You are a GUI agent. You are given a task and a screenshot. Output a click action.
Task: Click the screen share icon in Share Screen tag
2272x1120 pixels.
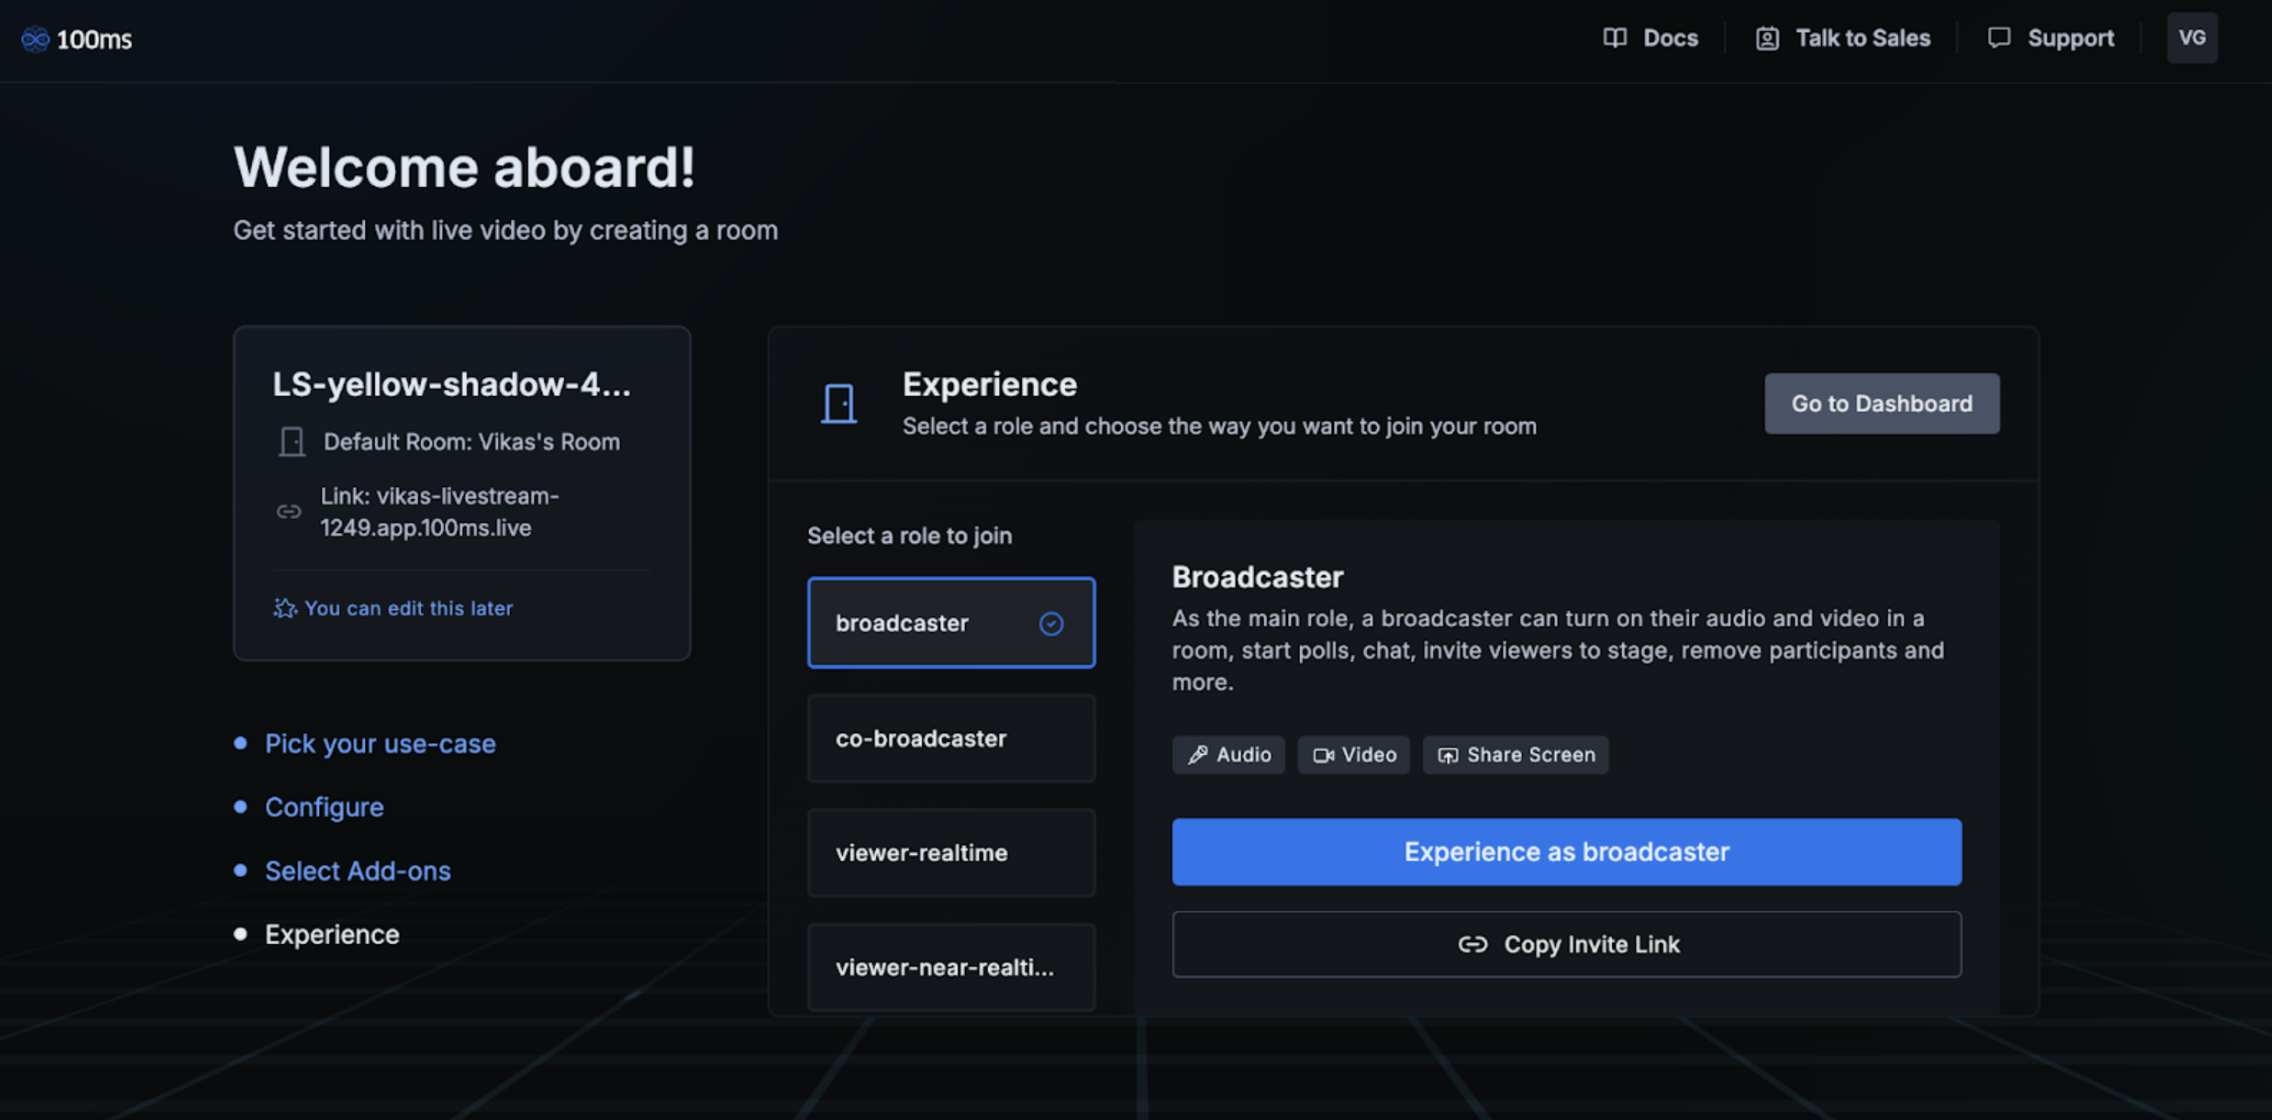click(1448, 755)
